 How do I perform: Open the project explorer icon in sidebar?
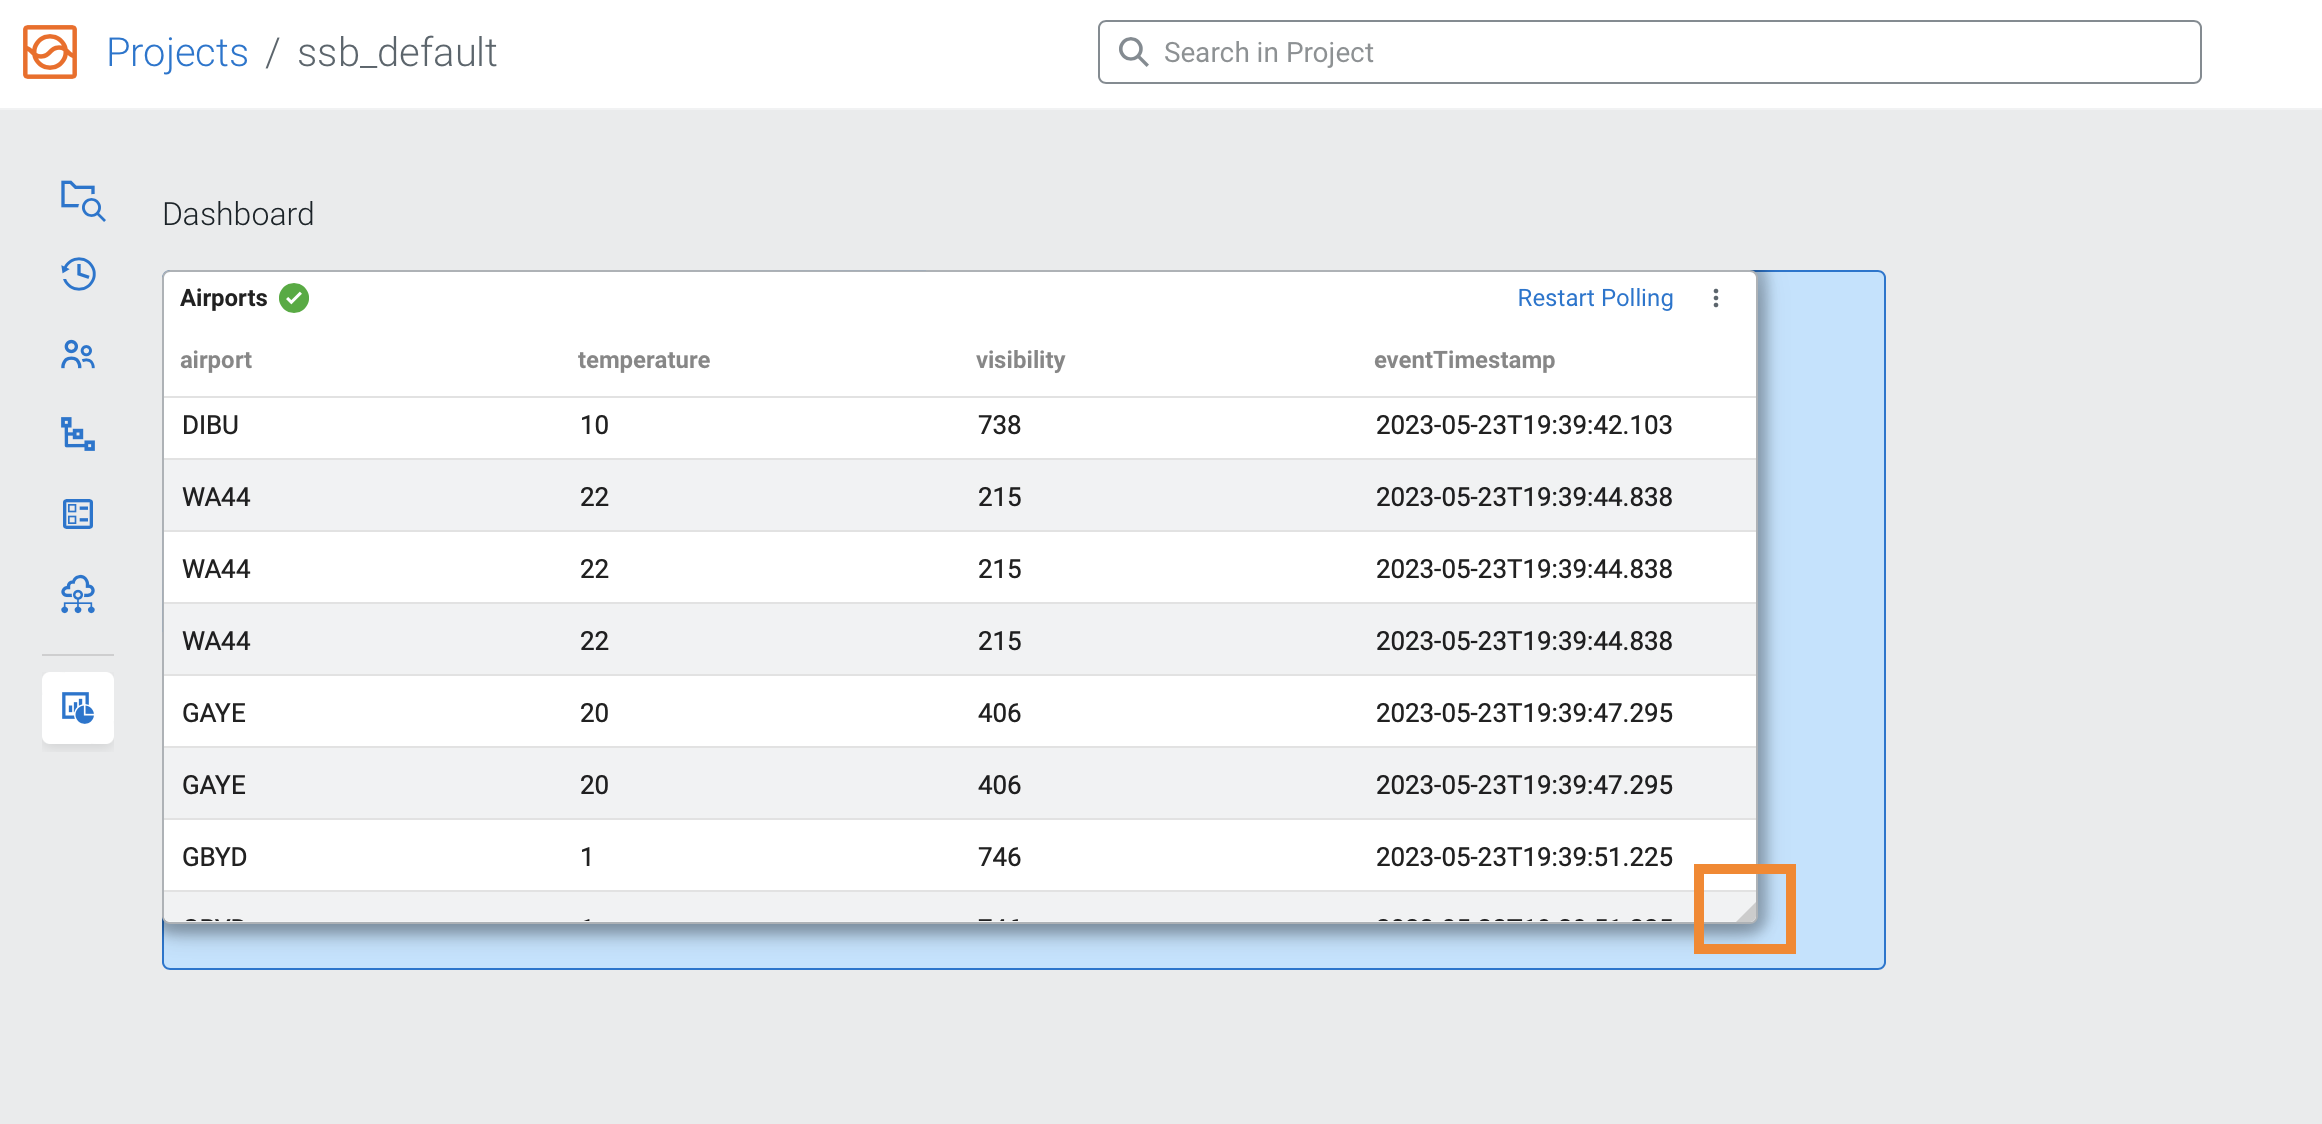click(79, 200)
